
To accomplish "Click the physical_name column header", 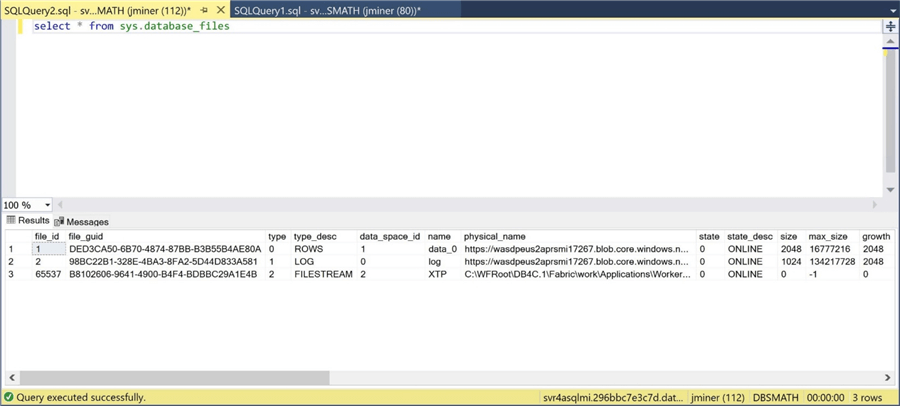I will coord(579,236).
